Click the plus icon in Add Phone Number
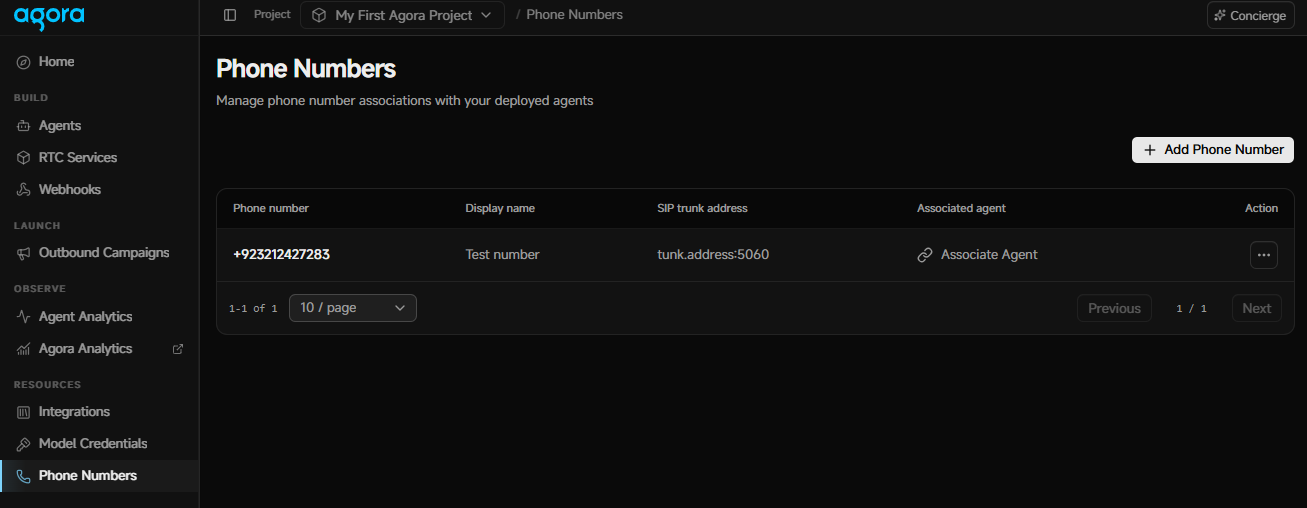Screen dimensions: 1307x508 tap(1150, 150)
